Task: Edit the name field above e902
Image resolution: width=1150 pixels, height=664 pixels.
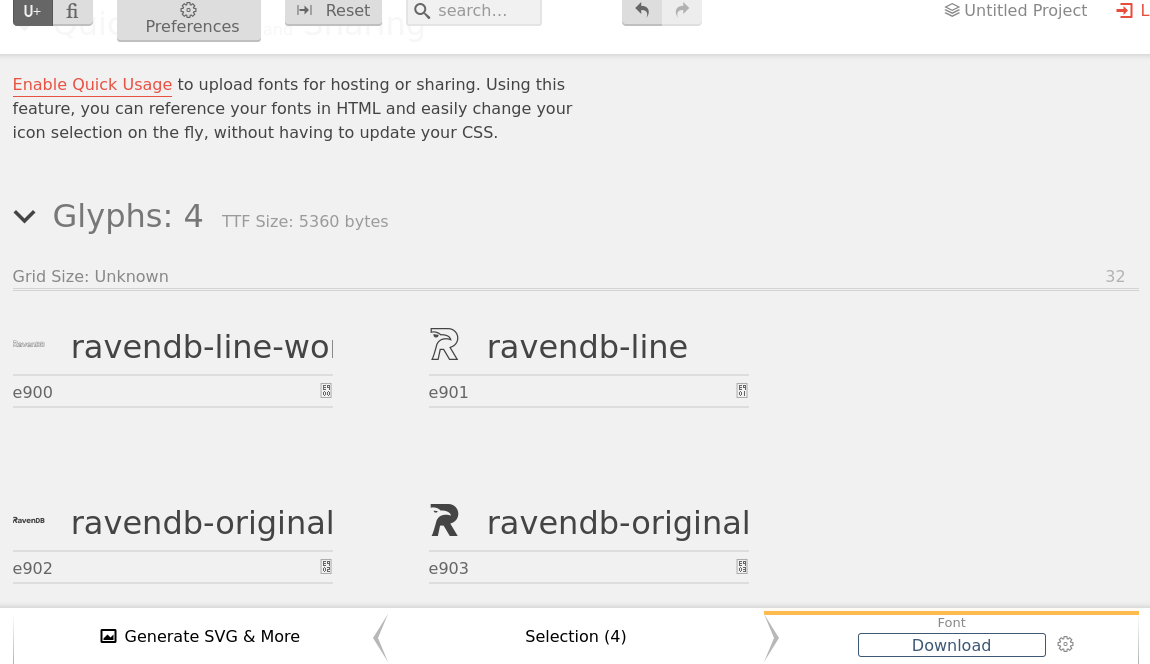Action: [202, 523]
